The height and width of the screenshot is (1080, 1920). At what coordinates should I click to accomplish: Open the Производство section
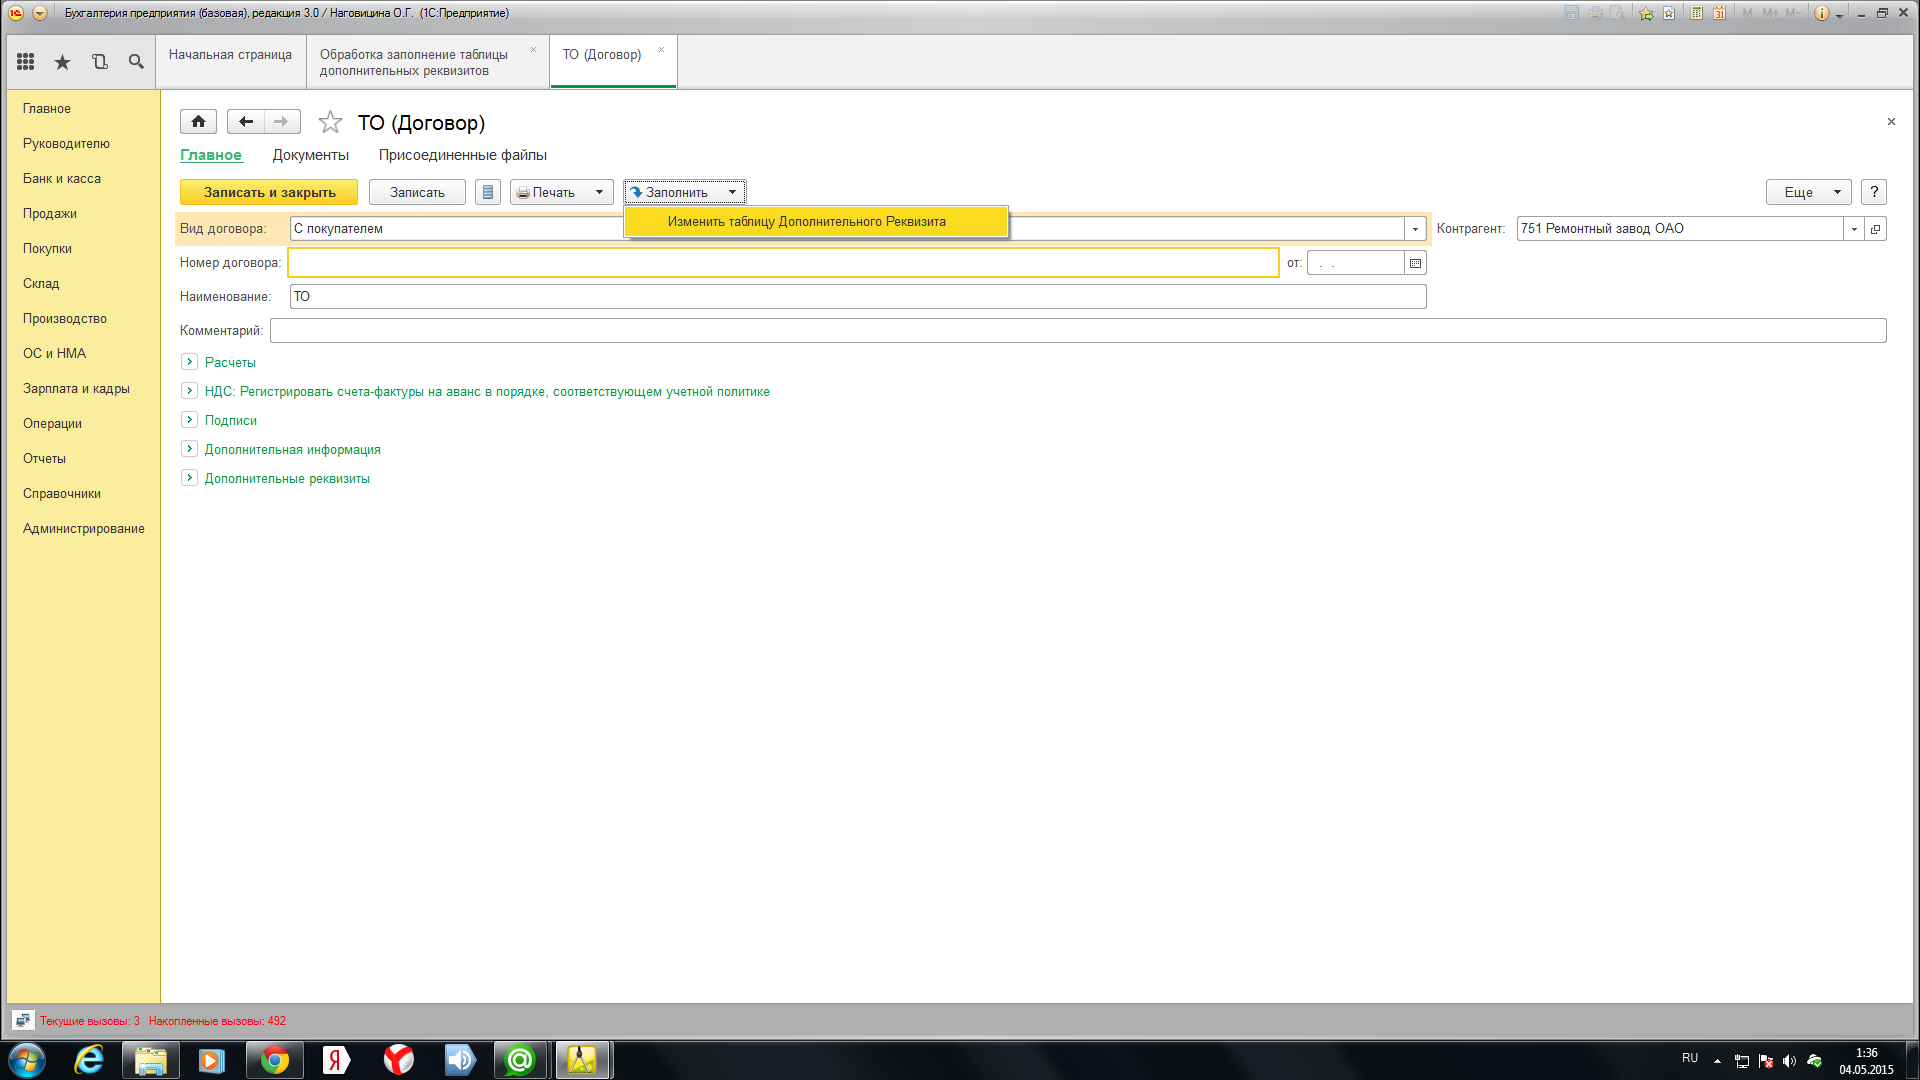[65, 319]
